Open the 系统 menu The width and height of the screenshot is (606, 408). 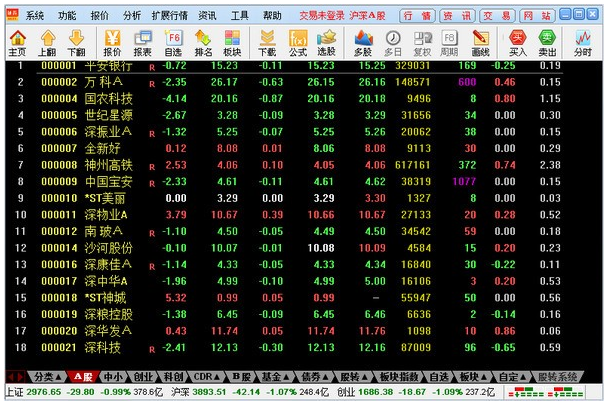[35, 15]
